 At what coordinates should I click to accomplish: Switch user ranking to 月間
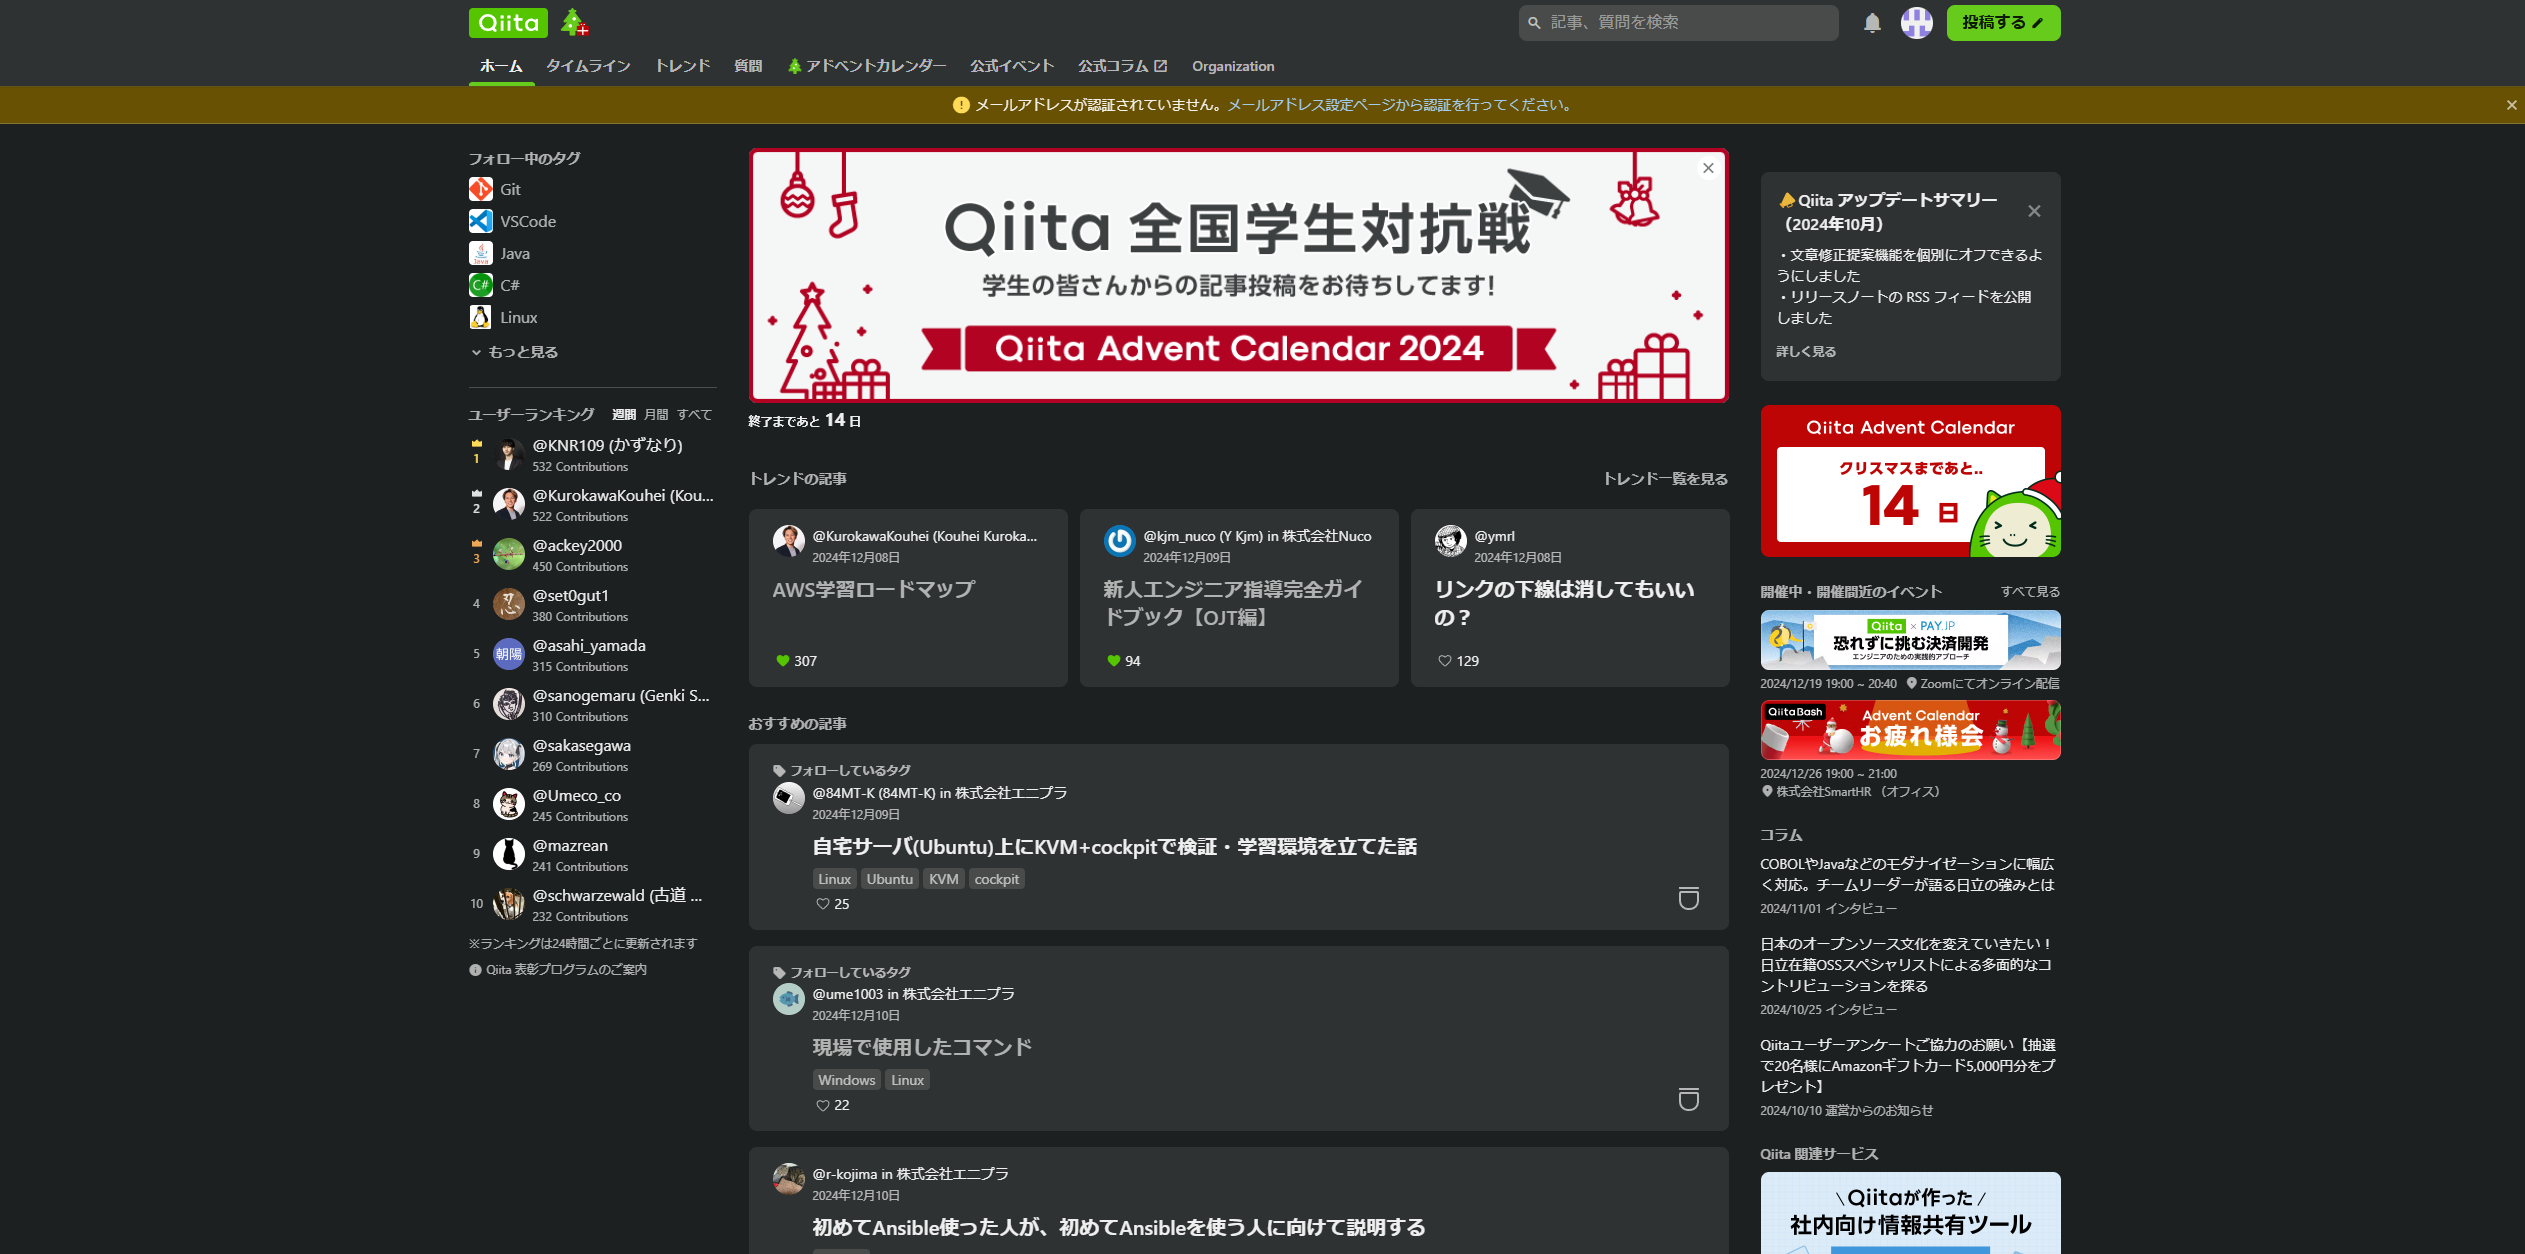click(x=656, y=414)
